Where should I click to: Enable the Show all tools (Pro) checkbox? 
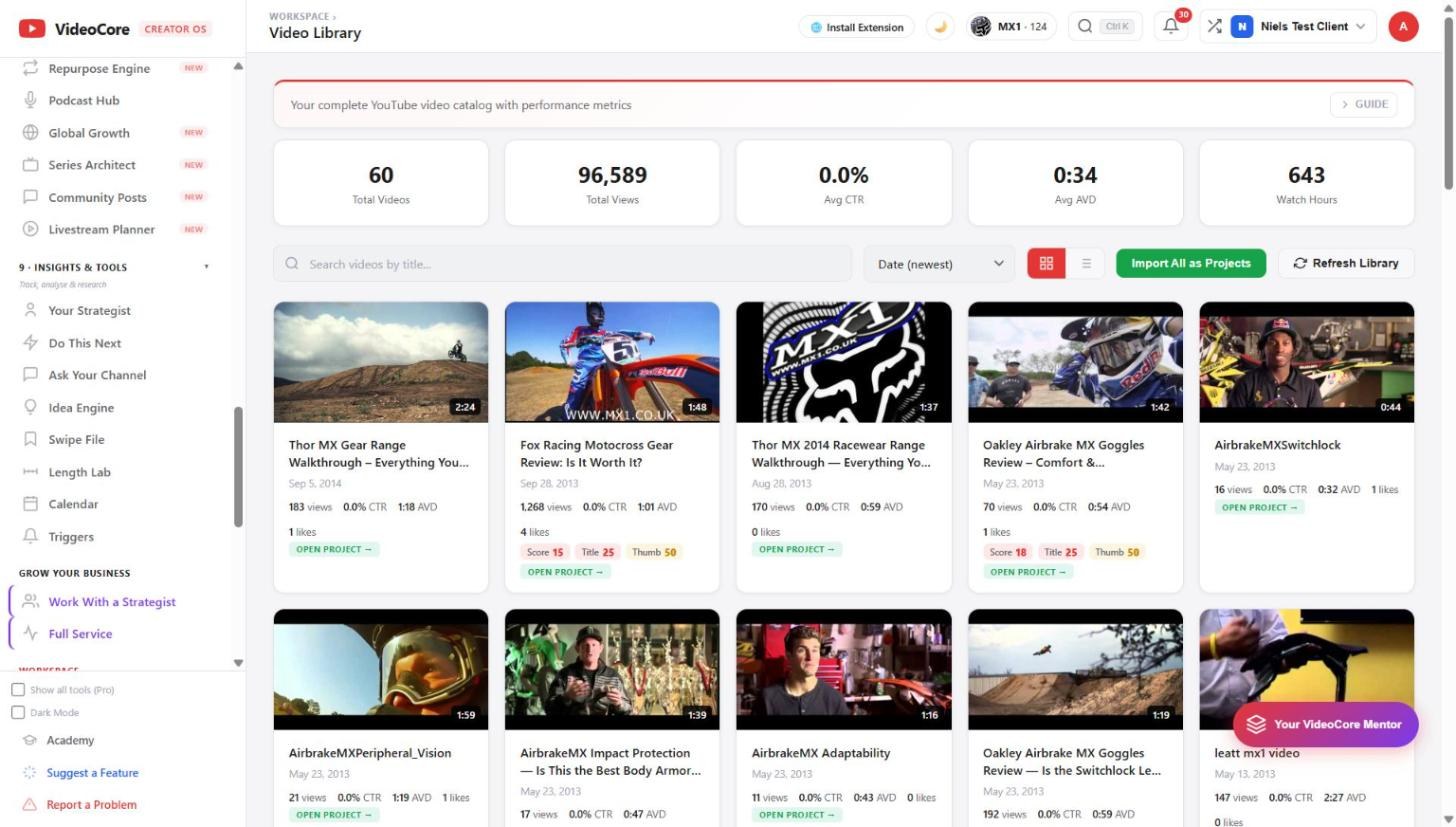tap(18, 690)
